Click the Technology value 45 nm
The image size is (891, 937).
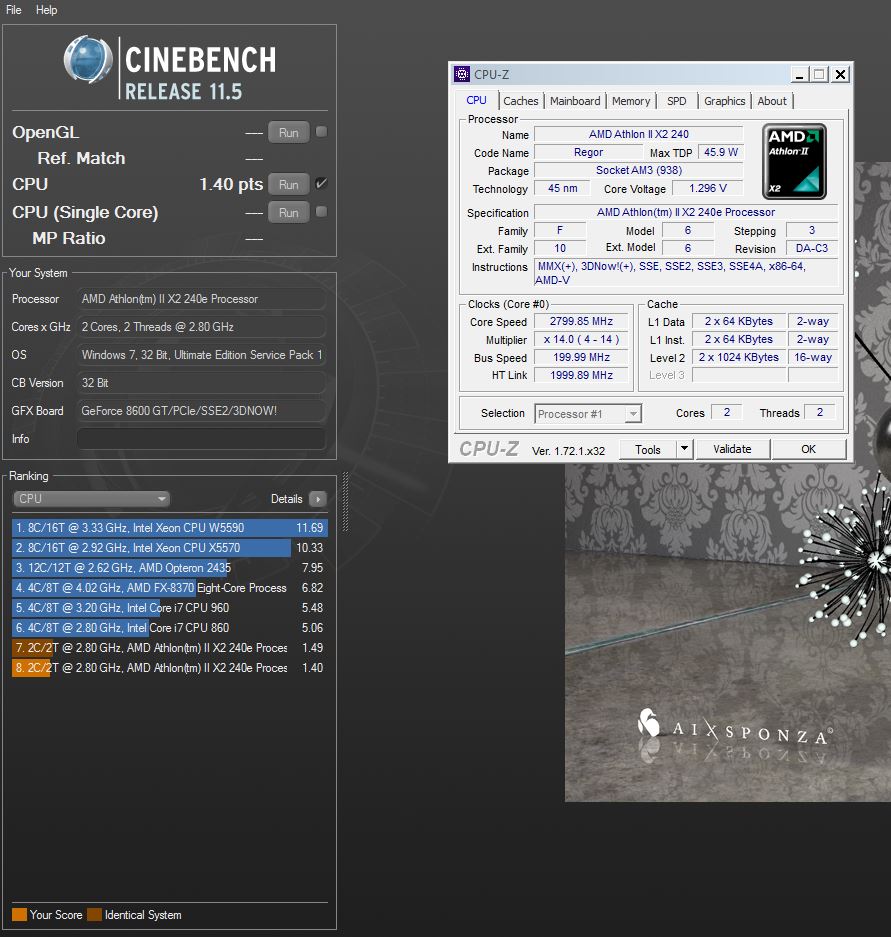[x=562, y=188]
